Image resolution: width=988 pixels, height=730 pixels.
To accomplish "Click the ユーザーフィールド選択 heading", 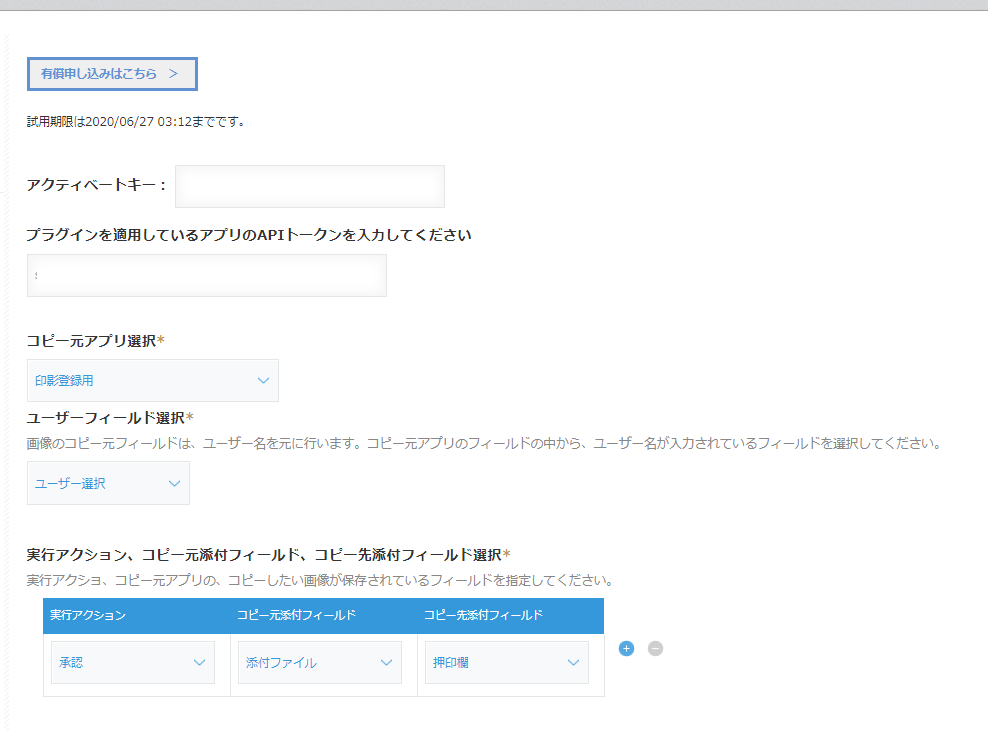I will 110,417.
